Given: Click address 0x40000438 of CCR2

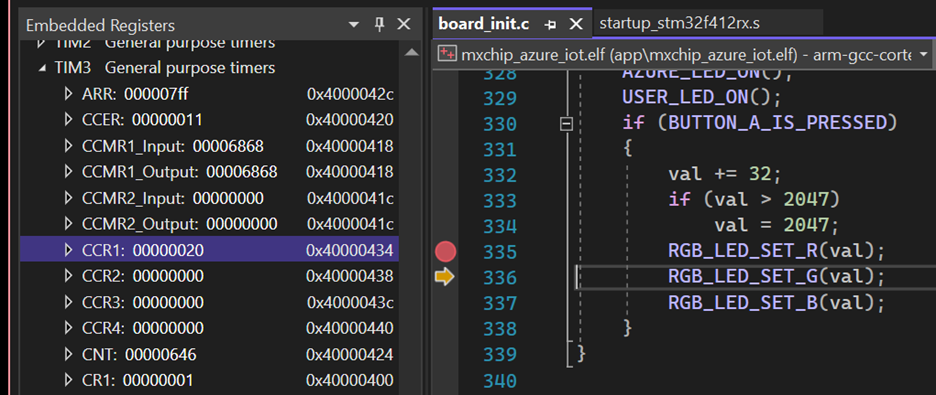Looking at the screenshot, I should click(x=350, y=276).
